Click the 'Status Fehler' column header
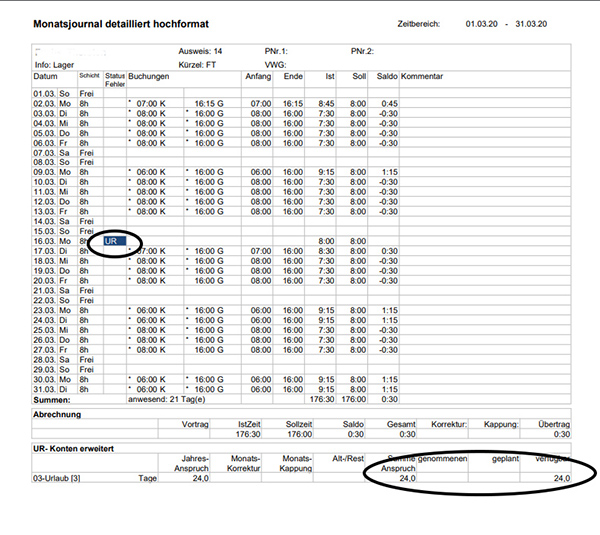Image resolution: width=600 pixels, height=535 pixels. pos(115,80)
